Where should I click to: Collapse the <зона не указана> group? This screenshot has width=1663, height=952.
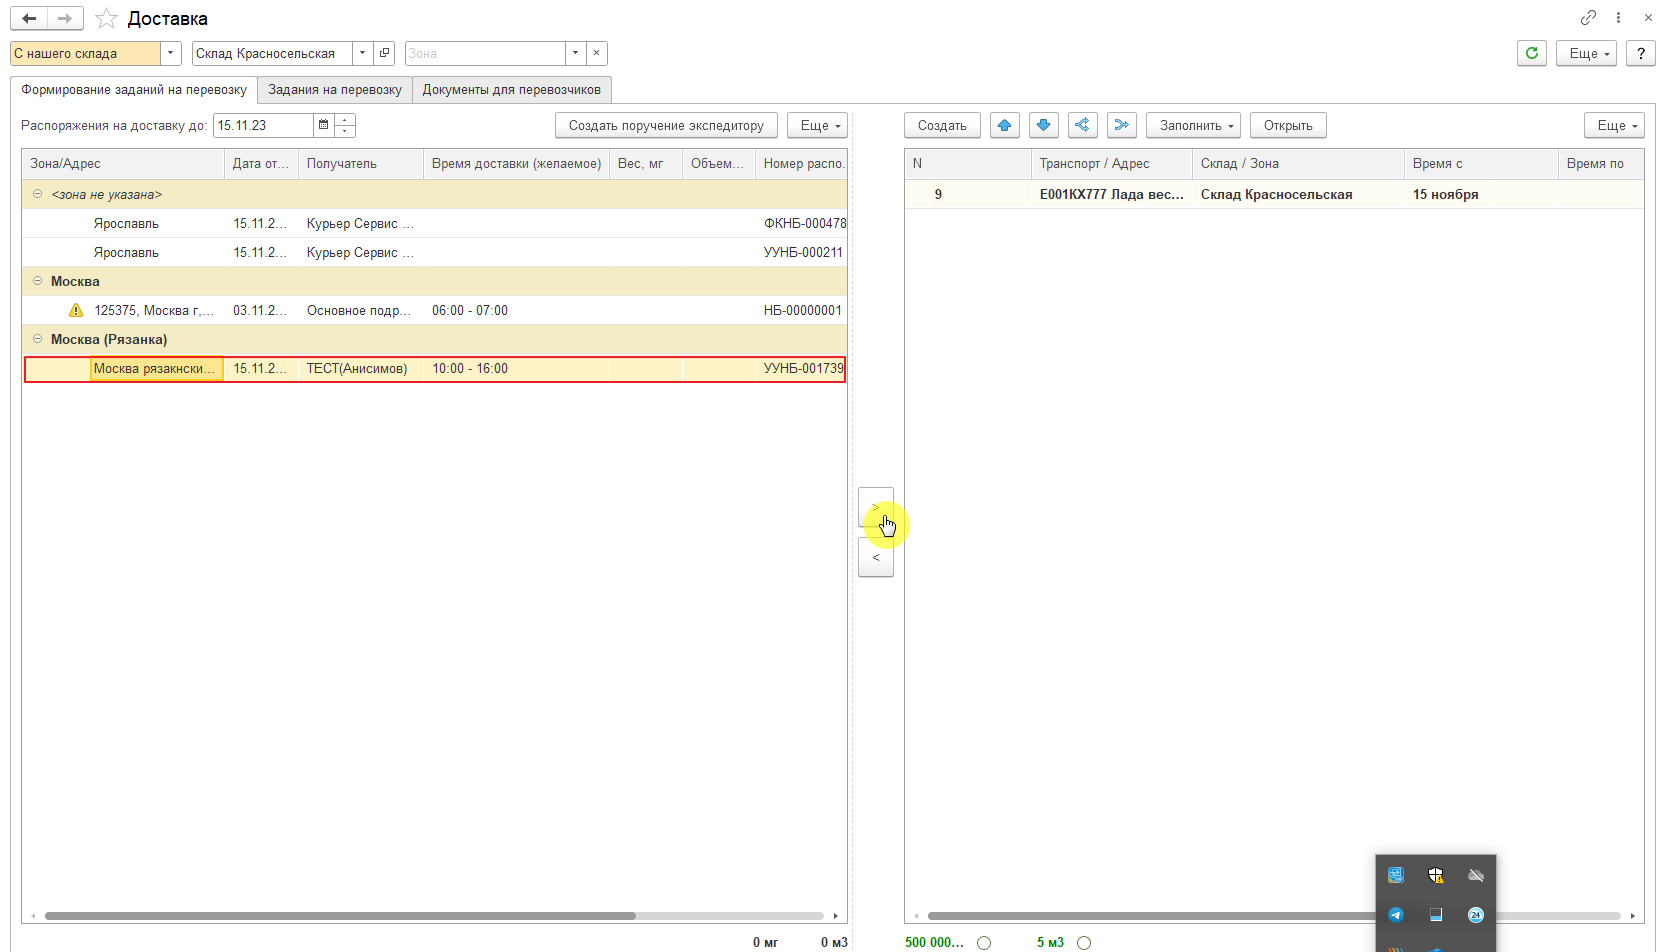pos(37,194)
